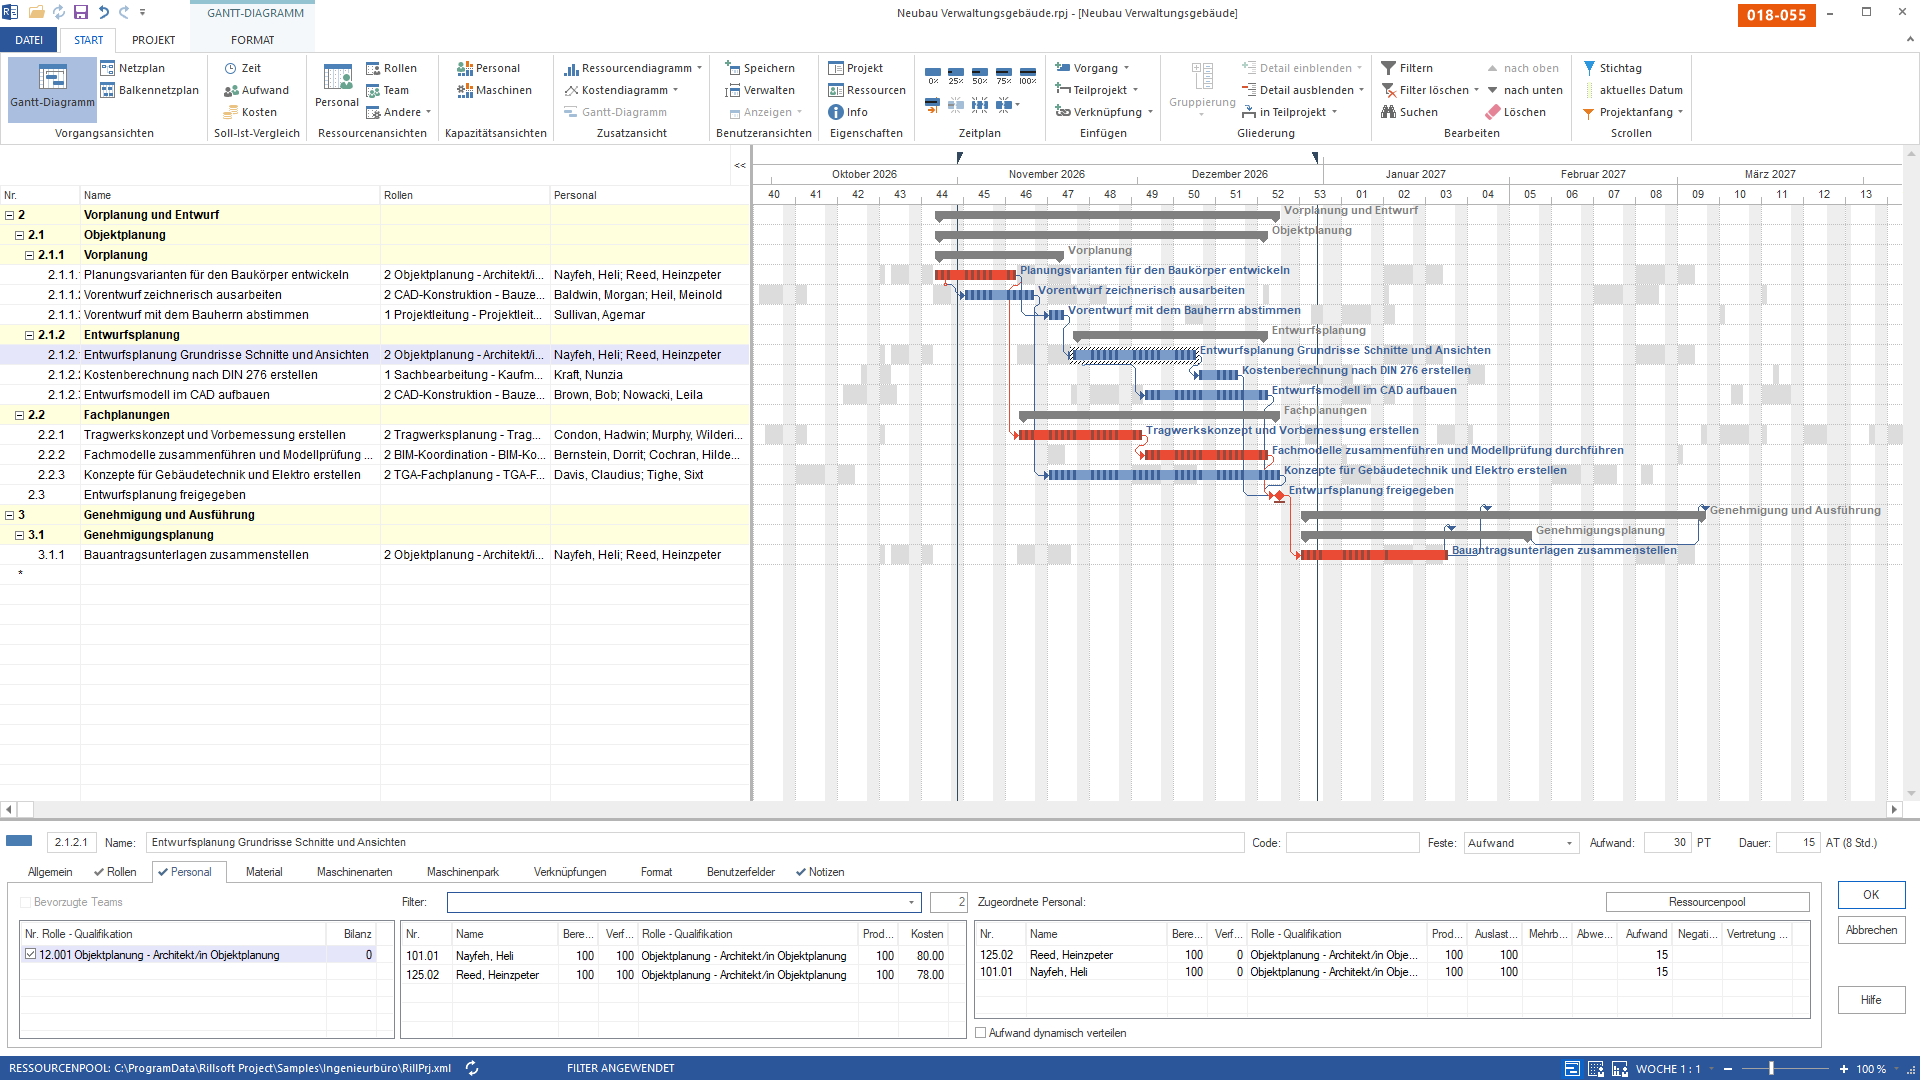This screenshot has width=1920, height=1080.
Task: Save the project with the disk icon
Action: pos(81,12)
